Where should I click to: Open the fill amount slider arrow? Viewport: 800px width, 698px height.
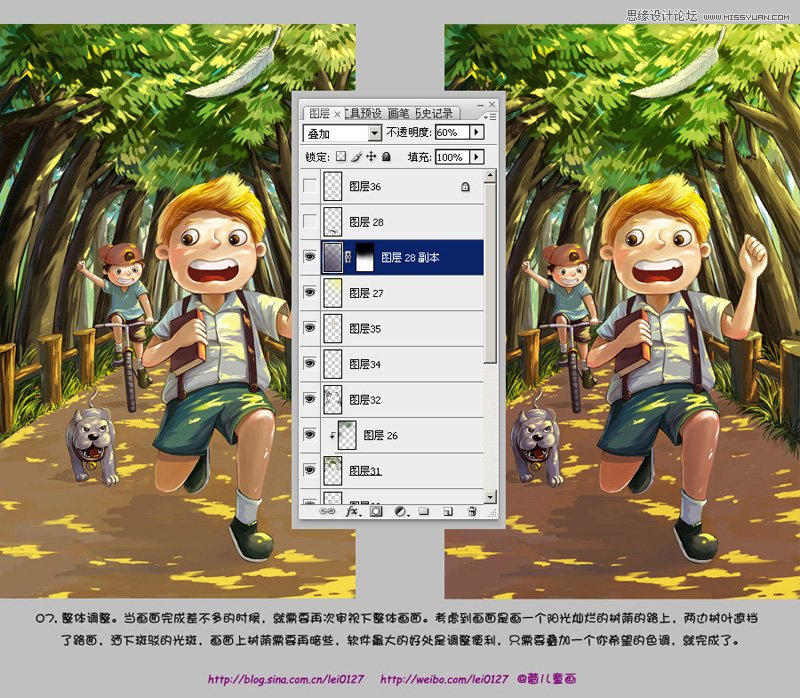click(476, 157)
